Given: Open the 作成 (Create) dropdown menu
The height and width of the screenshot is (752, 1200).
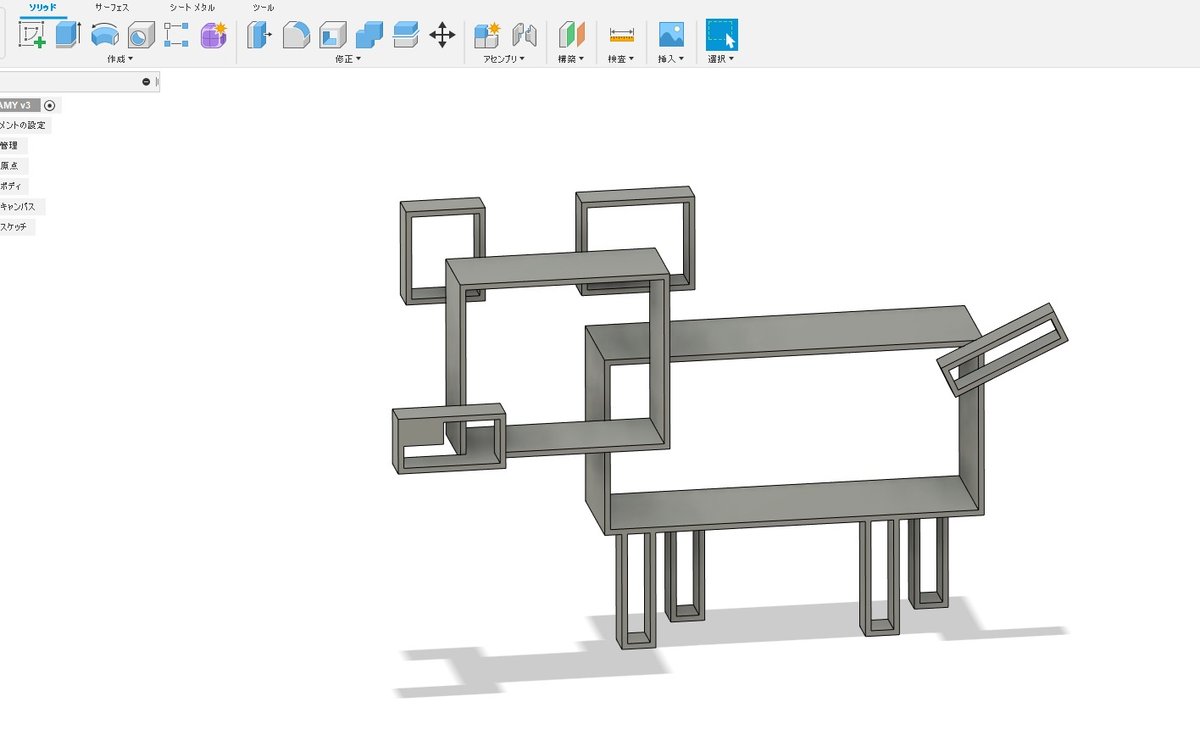Looking at the screenshot, I should point(120,59).
